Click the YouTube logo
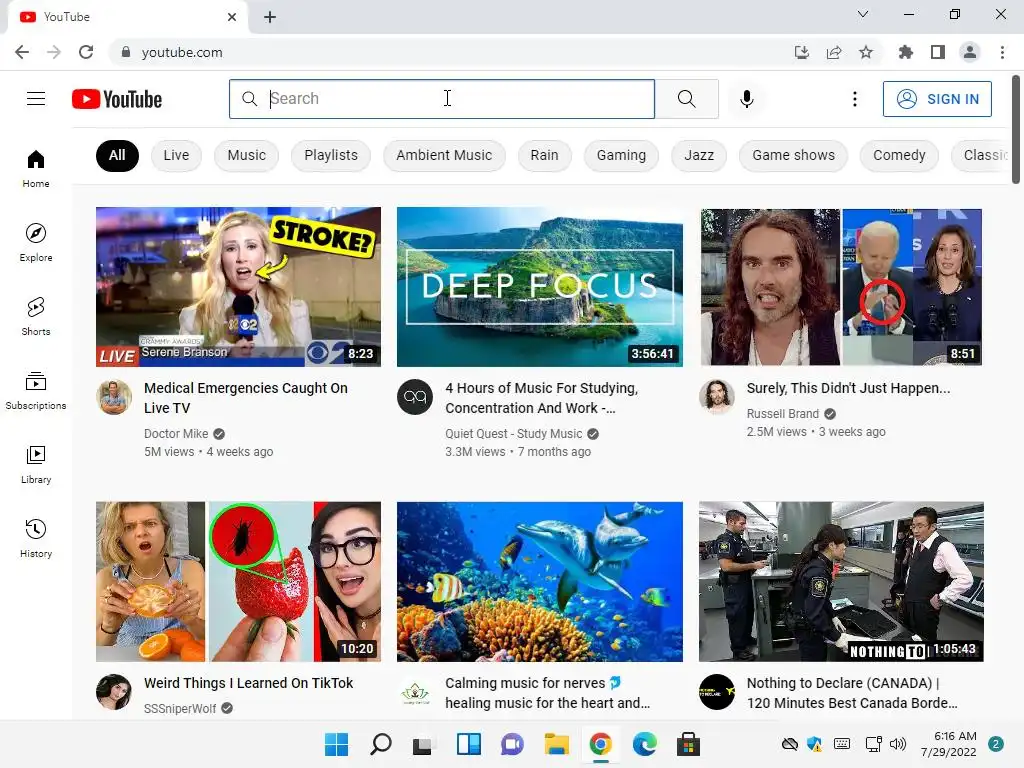The width and height of the screenshot is (1024, 768). pyautogui.click(x=117, y=99)
